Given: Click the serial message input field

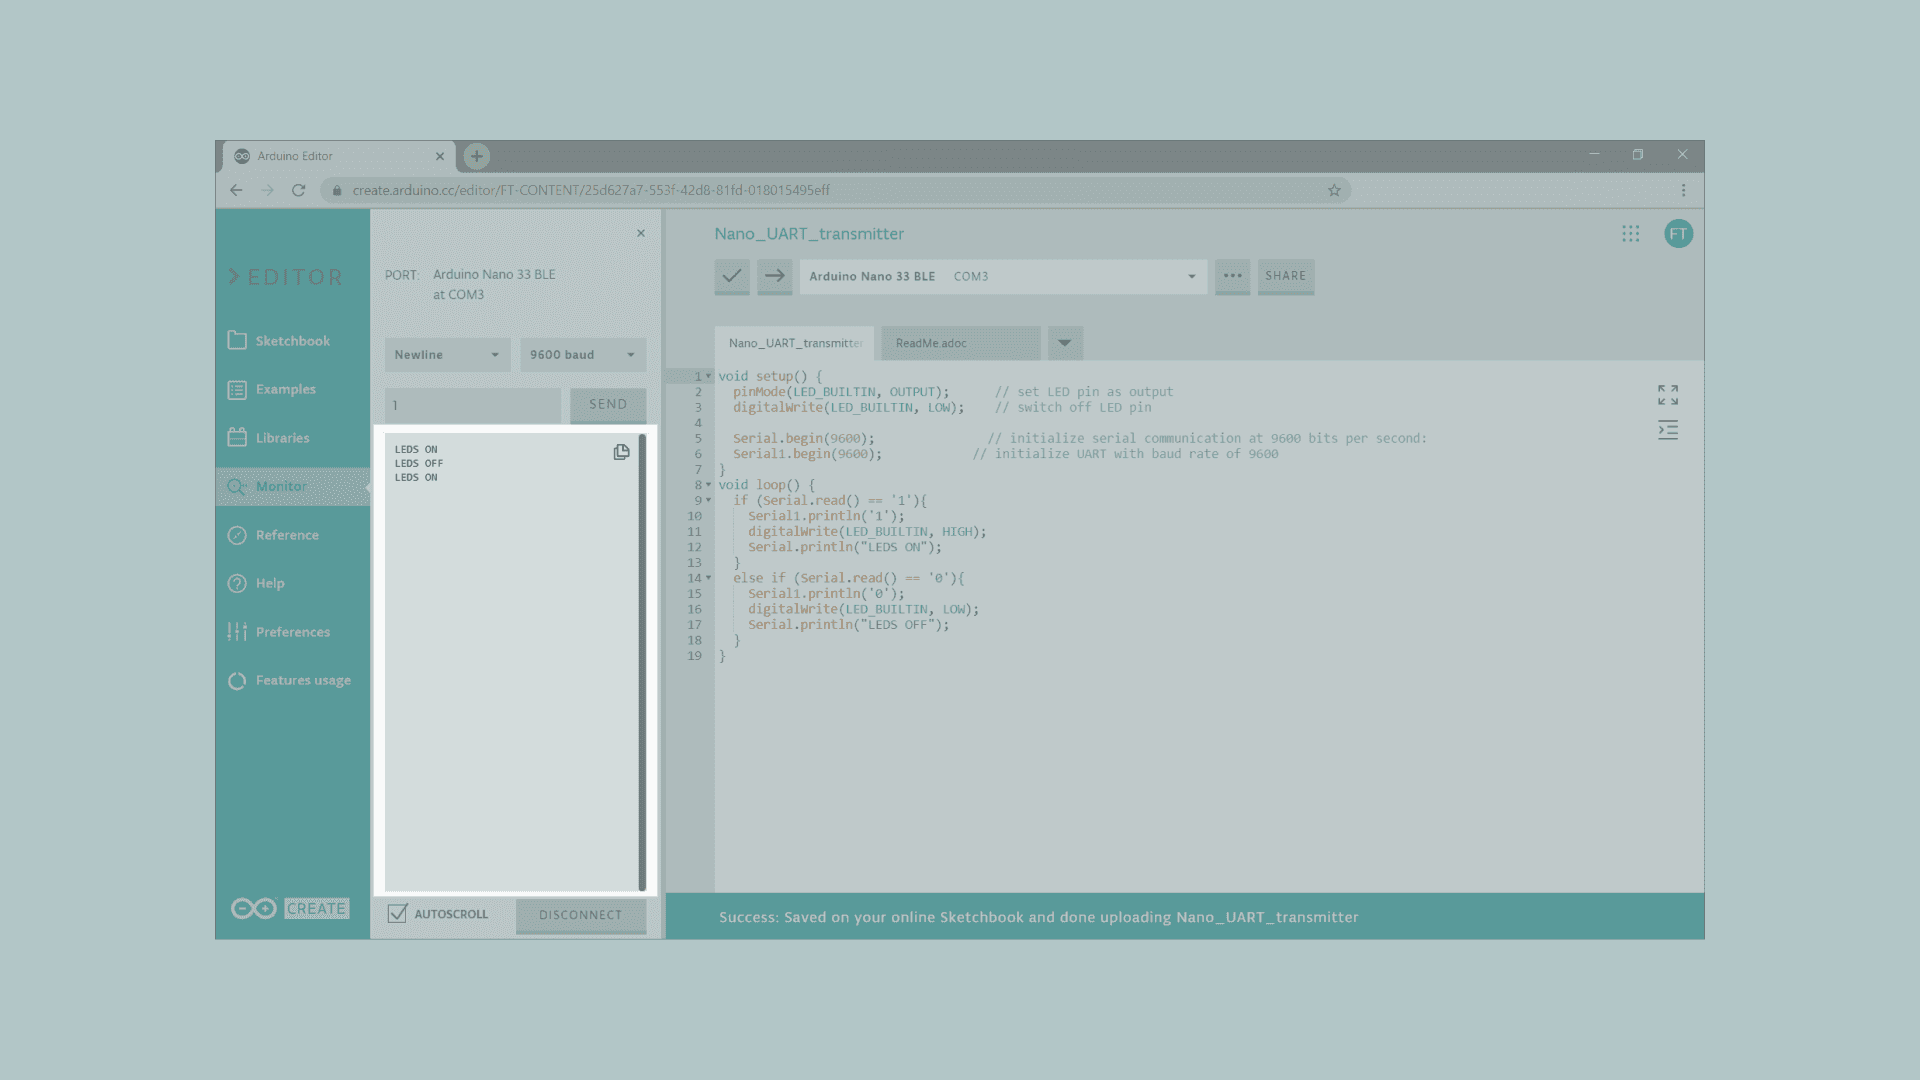Looking at the screenshot, I should point(472,405).
